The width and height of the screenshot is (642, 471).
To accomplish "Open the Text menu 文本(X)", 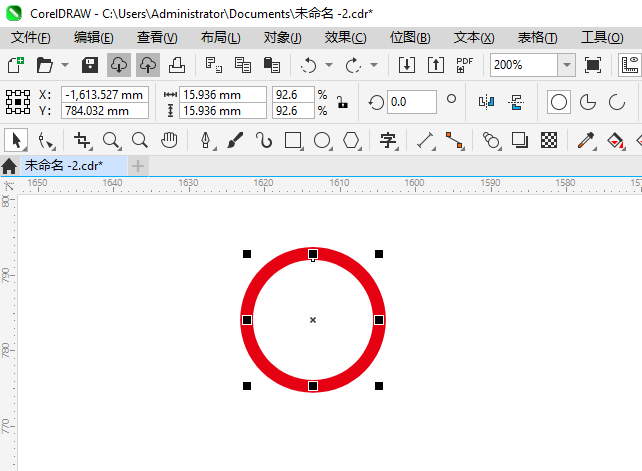I will (474, 38).
